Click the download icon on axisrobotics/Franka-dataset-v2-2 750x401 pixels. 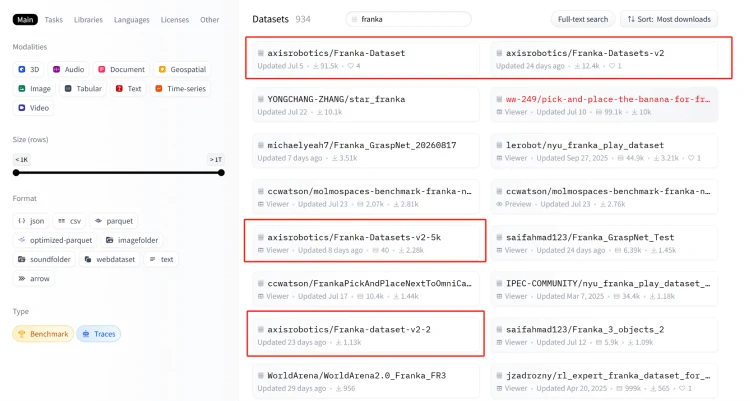click(339, 342)
